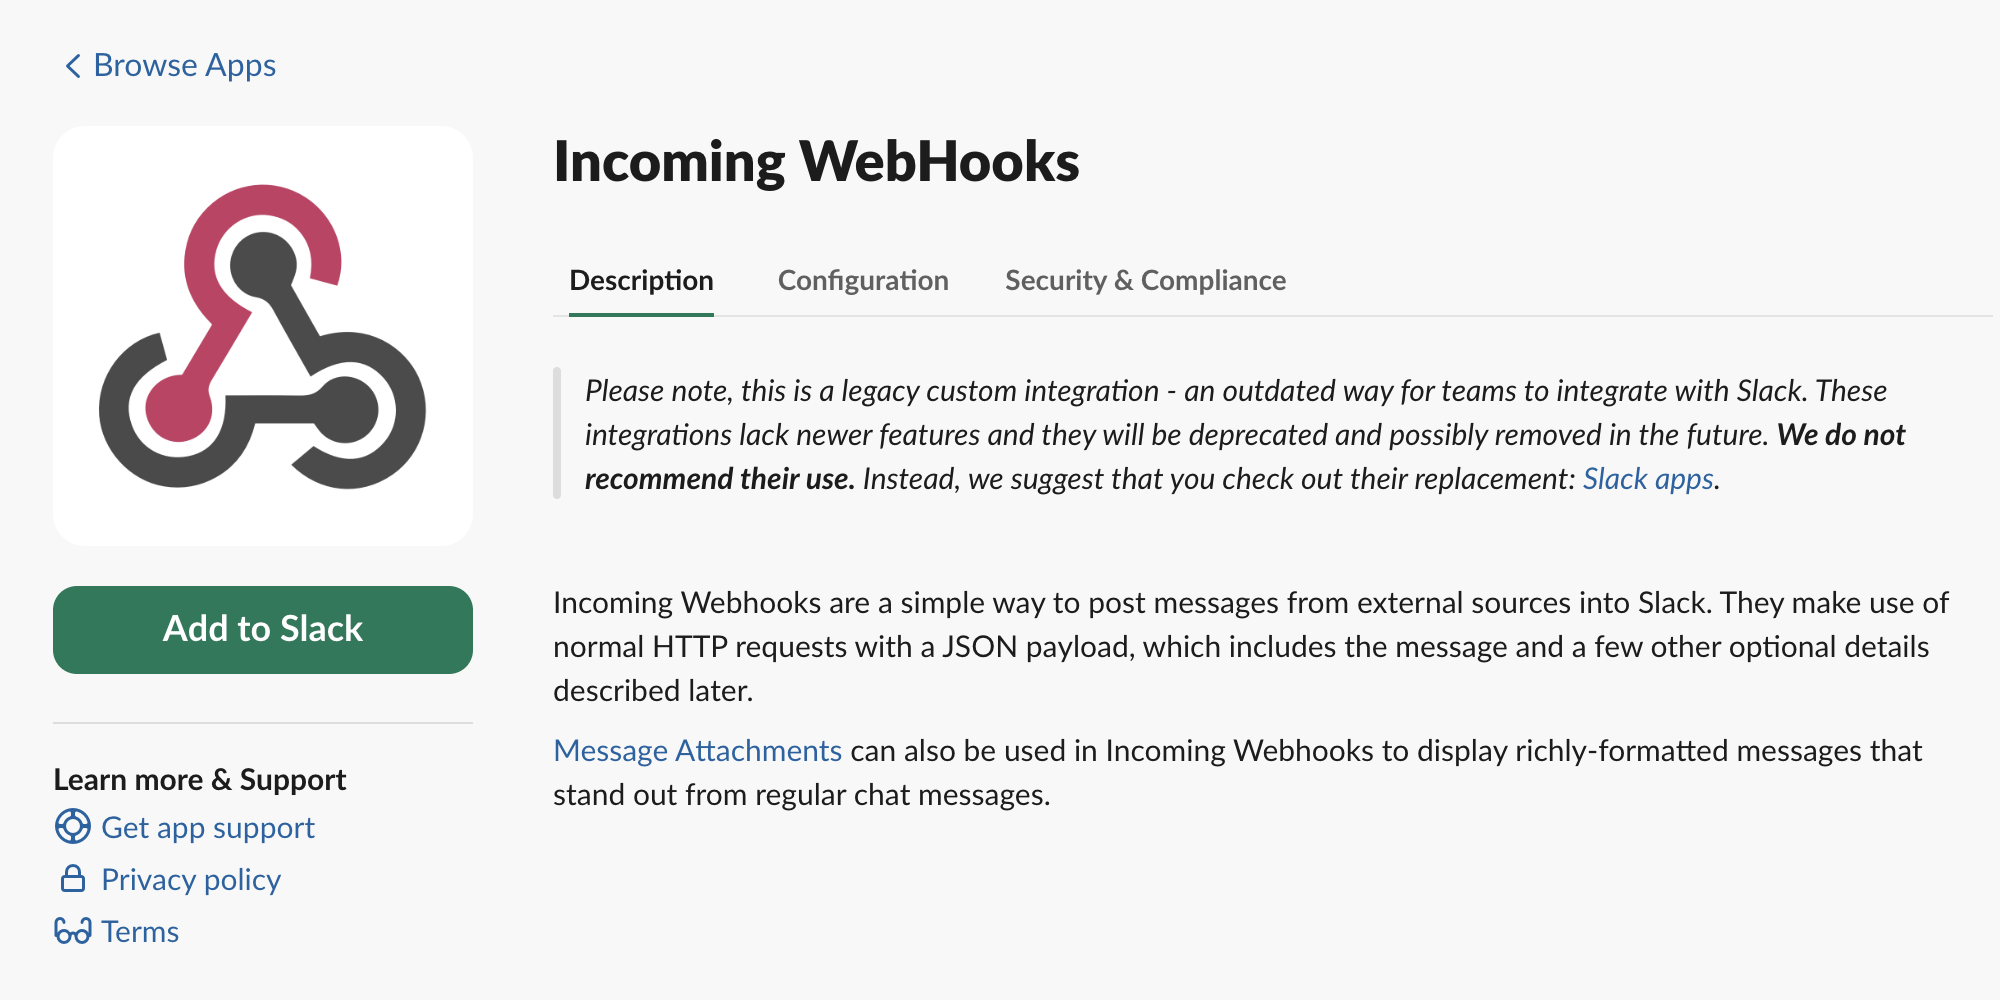Click the grey bar beside legacy notice
The height and width of the screenshot is (1000, 2000).
[x=557, y=433]
